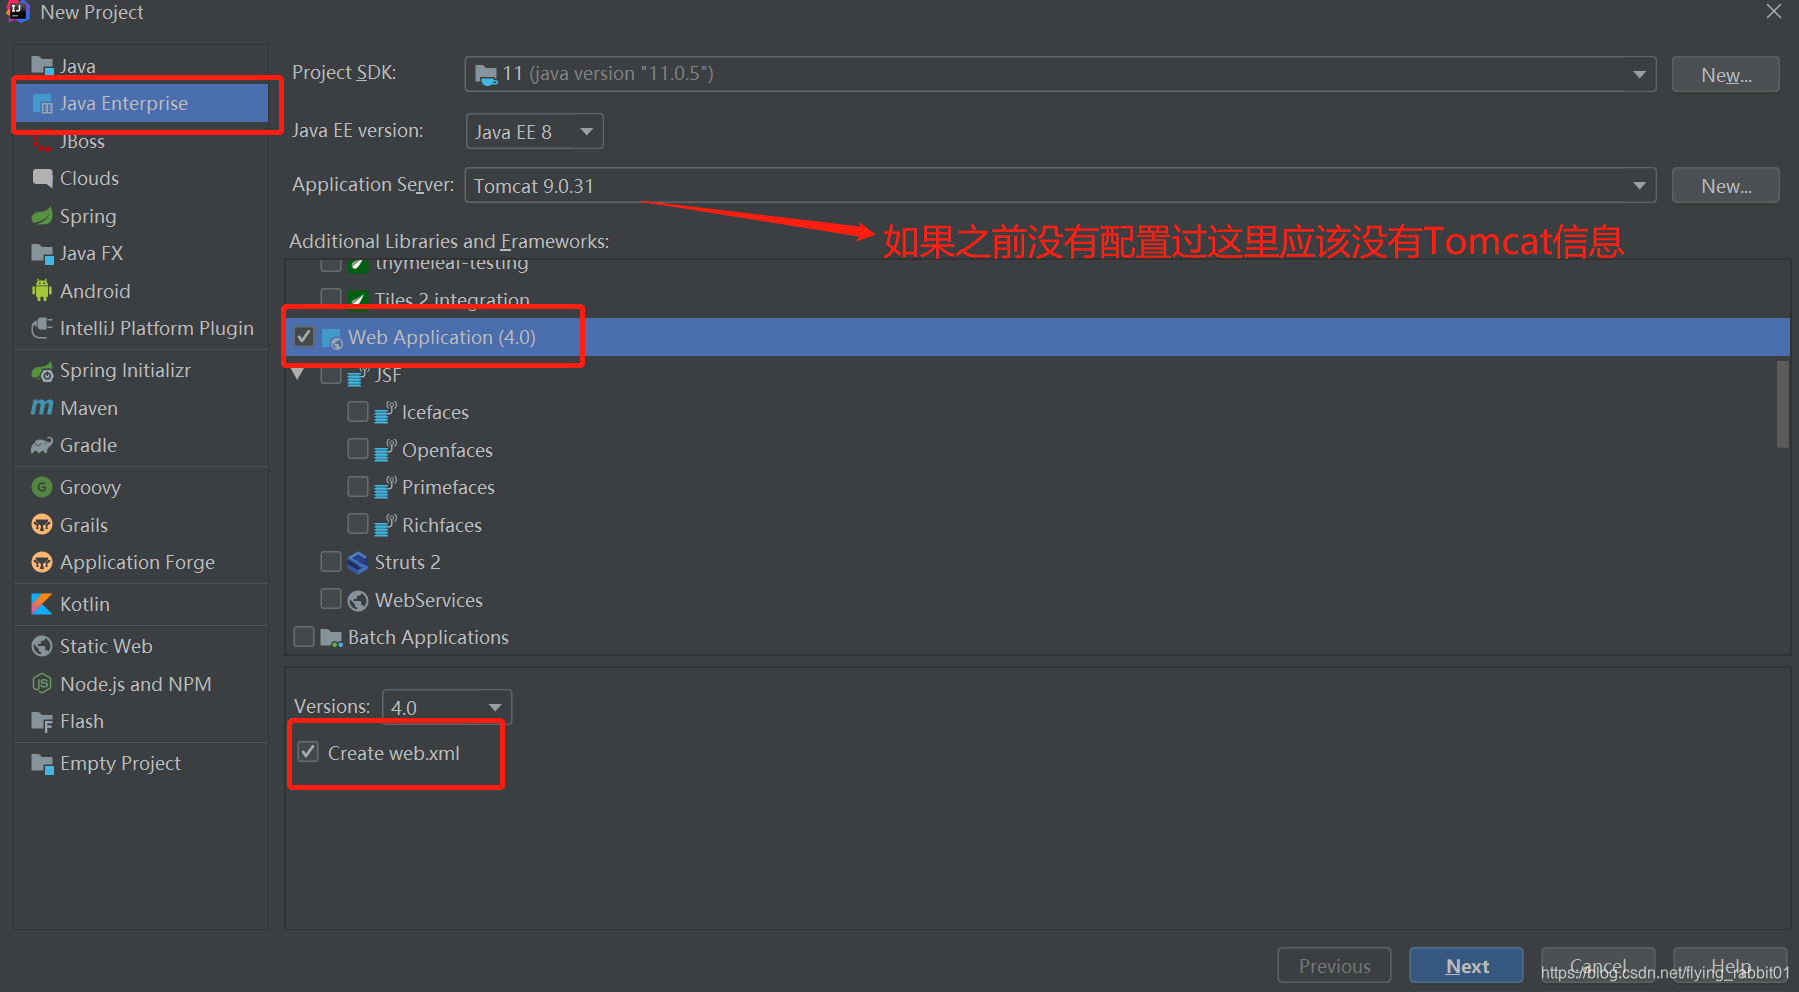
Task: Click the Openfaces library icon
Action: tap(385, 450)
